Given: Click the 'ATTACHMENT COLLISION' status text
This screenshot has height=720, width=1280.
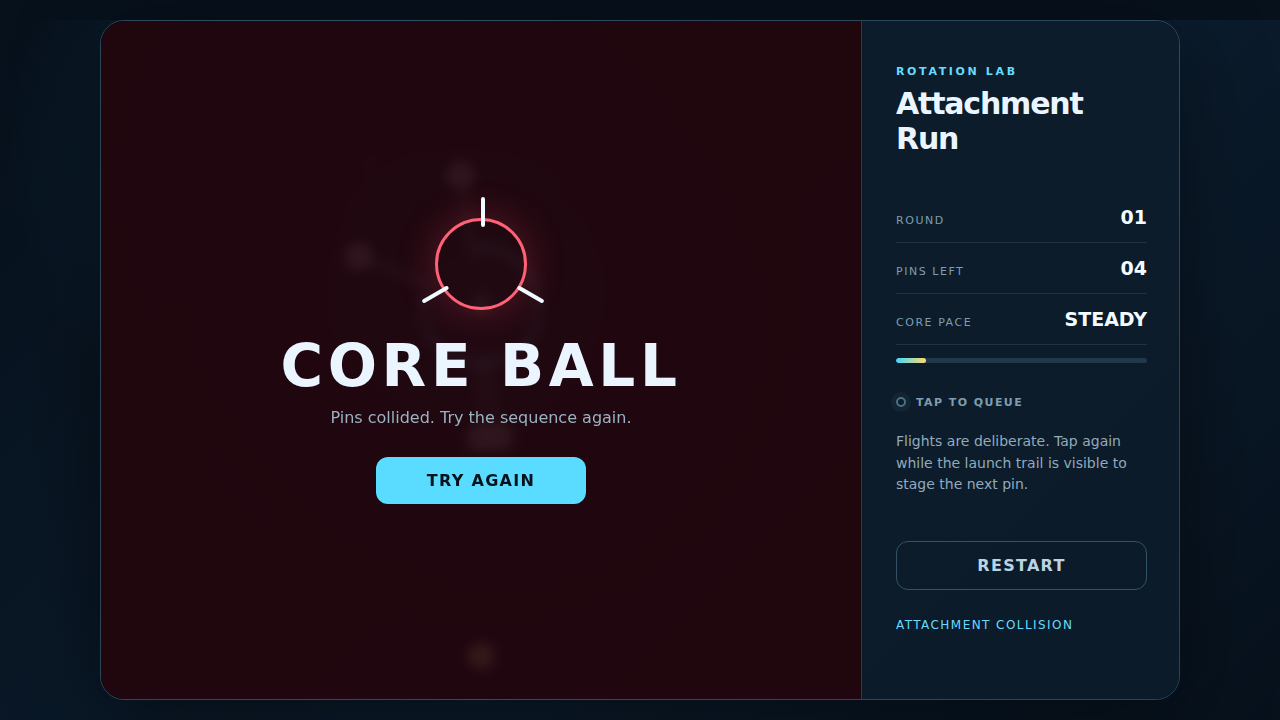Looking at the screenshot, I should 984,625.
